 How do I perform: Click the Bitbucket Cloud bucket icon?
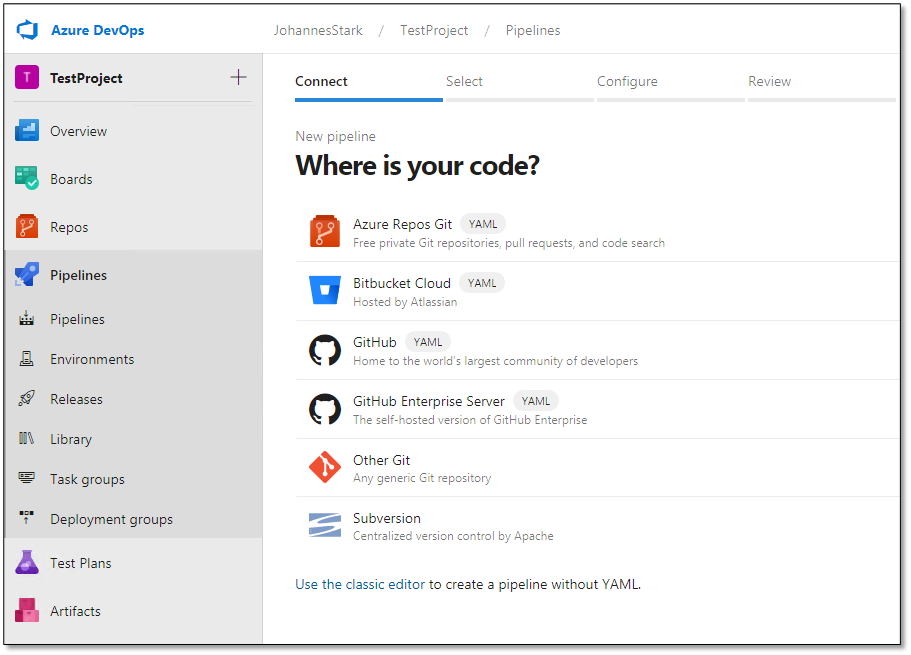click(325, 290)
